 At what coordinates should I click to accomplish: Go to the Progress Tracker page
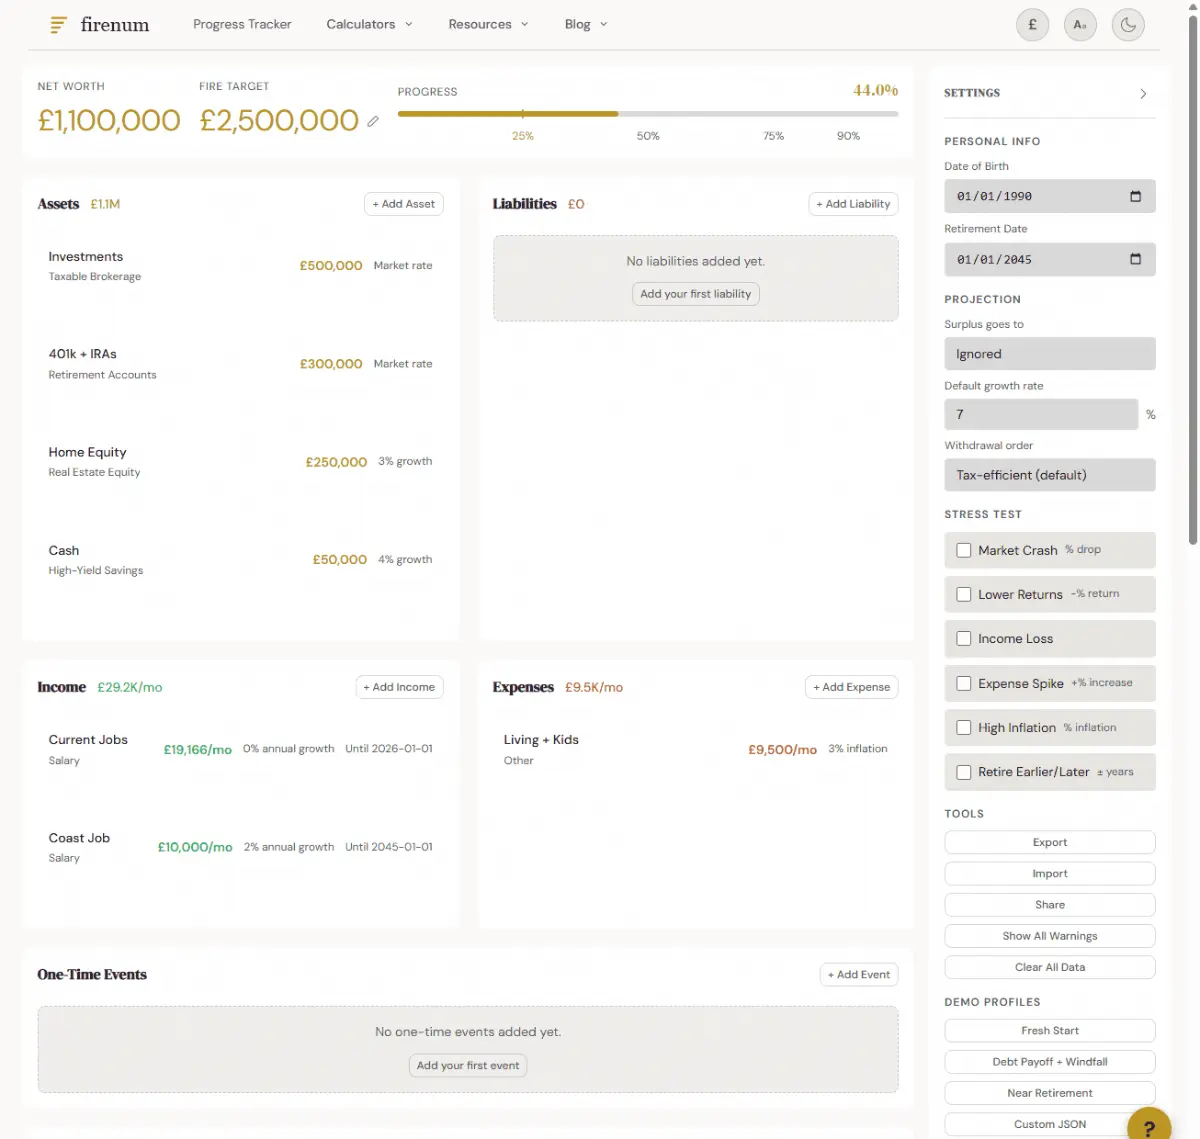[242, 23]
